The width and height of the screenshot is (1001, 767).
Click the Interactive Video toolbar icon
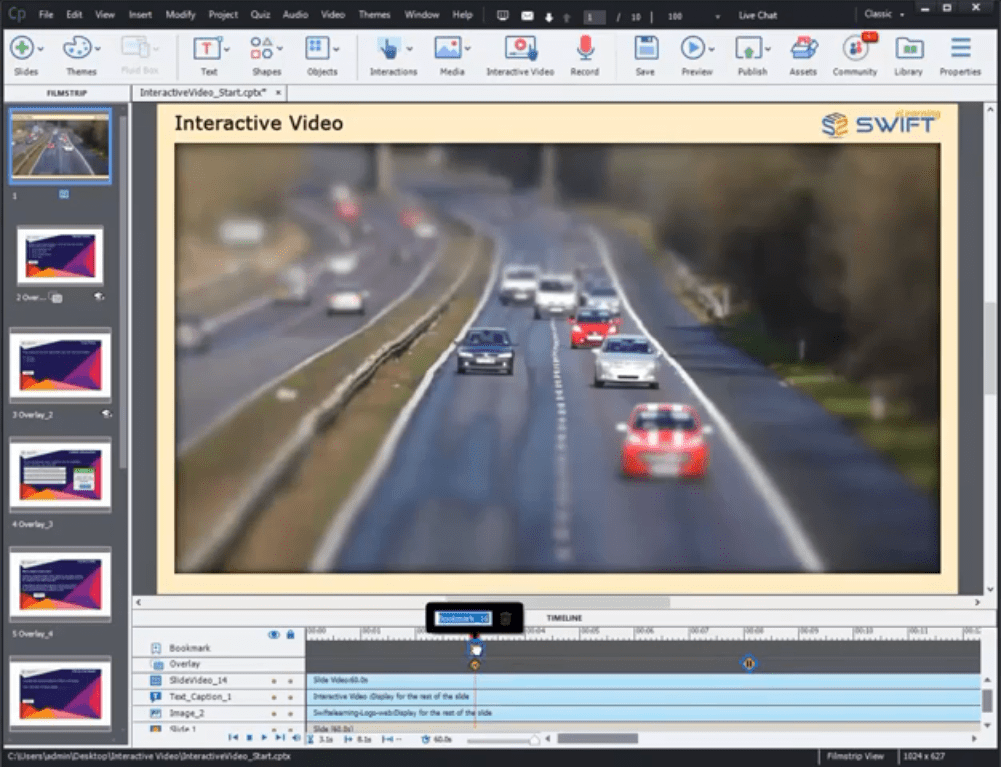(519, 48)
